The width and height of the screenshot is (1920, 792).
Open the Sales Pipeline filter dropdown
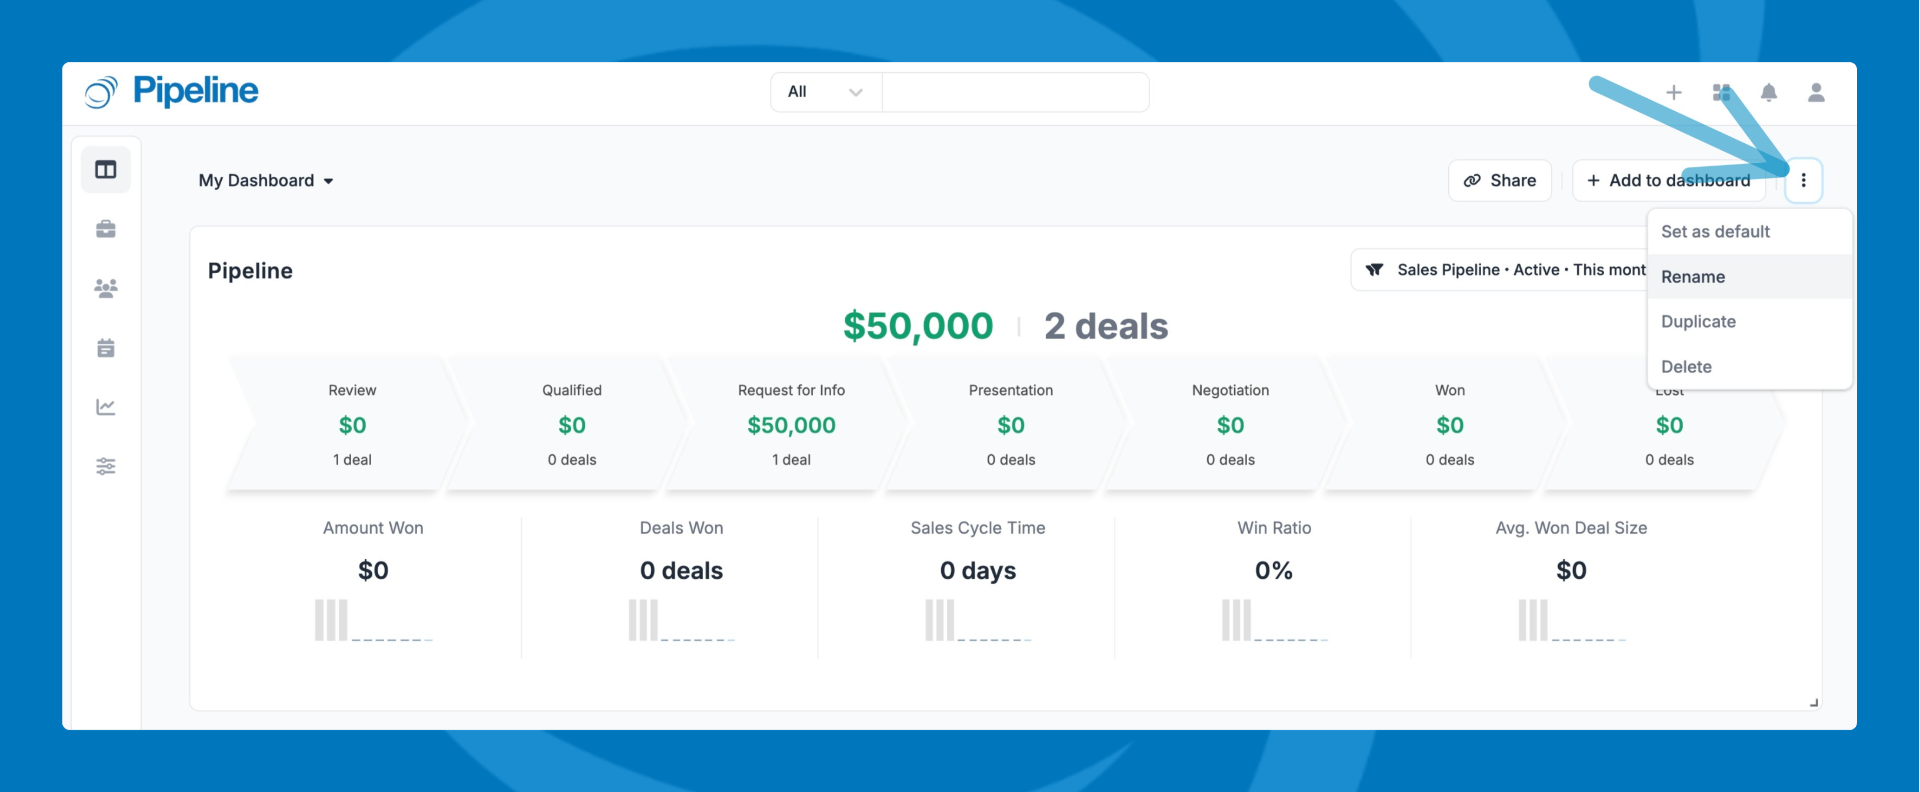(x=1500, y=270)
